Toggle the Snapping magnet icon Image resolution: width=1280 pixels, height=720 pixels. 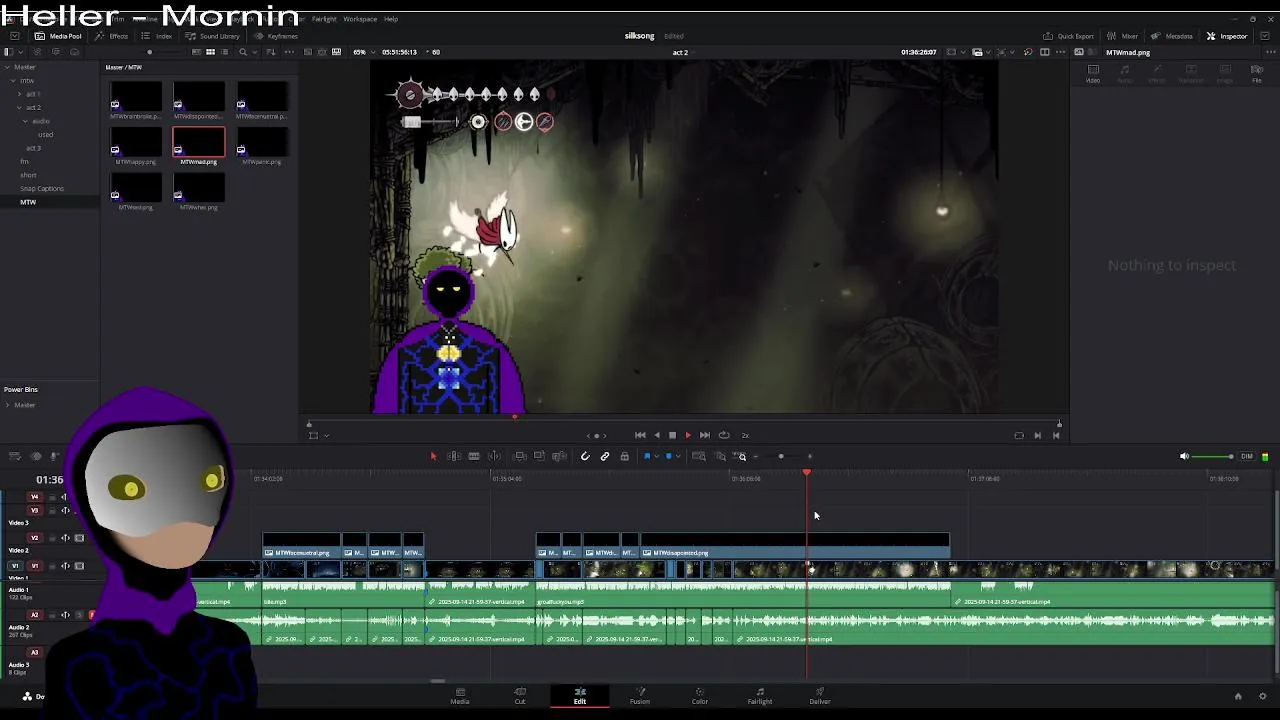[x=585, y=456]
